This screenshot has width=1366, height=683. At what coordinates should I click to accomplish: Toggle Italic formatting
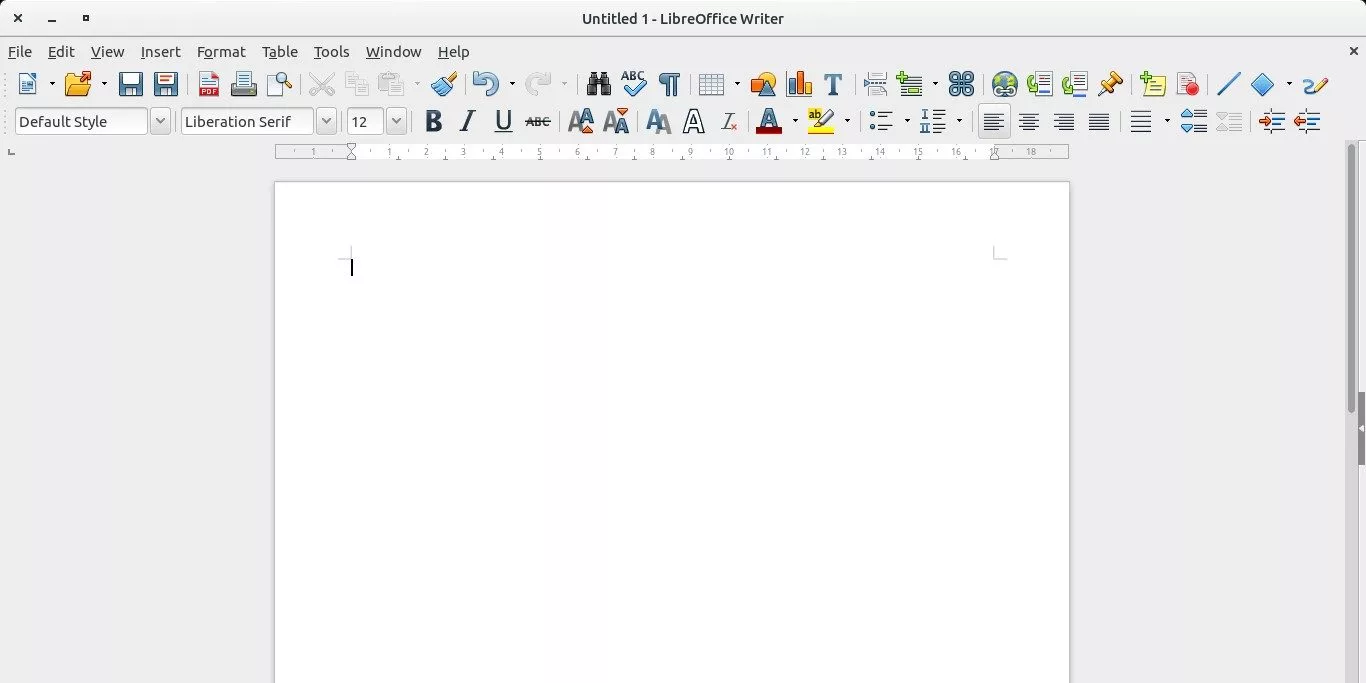467,122
